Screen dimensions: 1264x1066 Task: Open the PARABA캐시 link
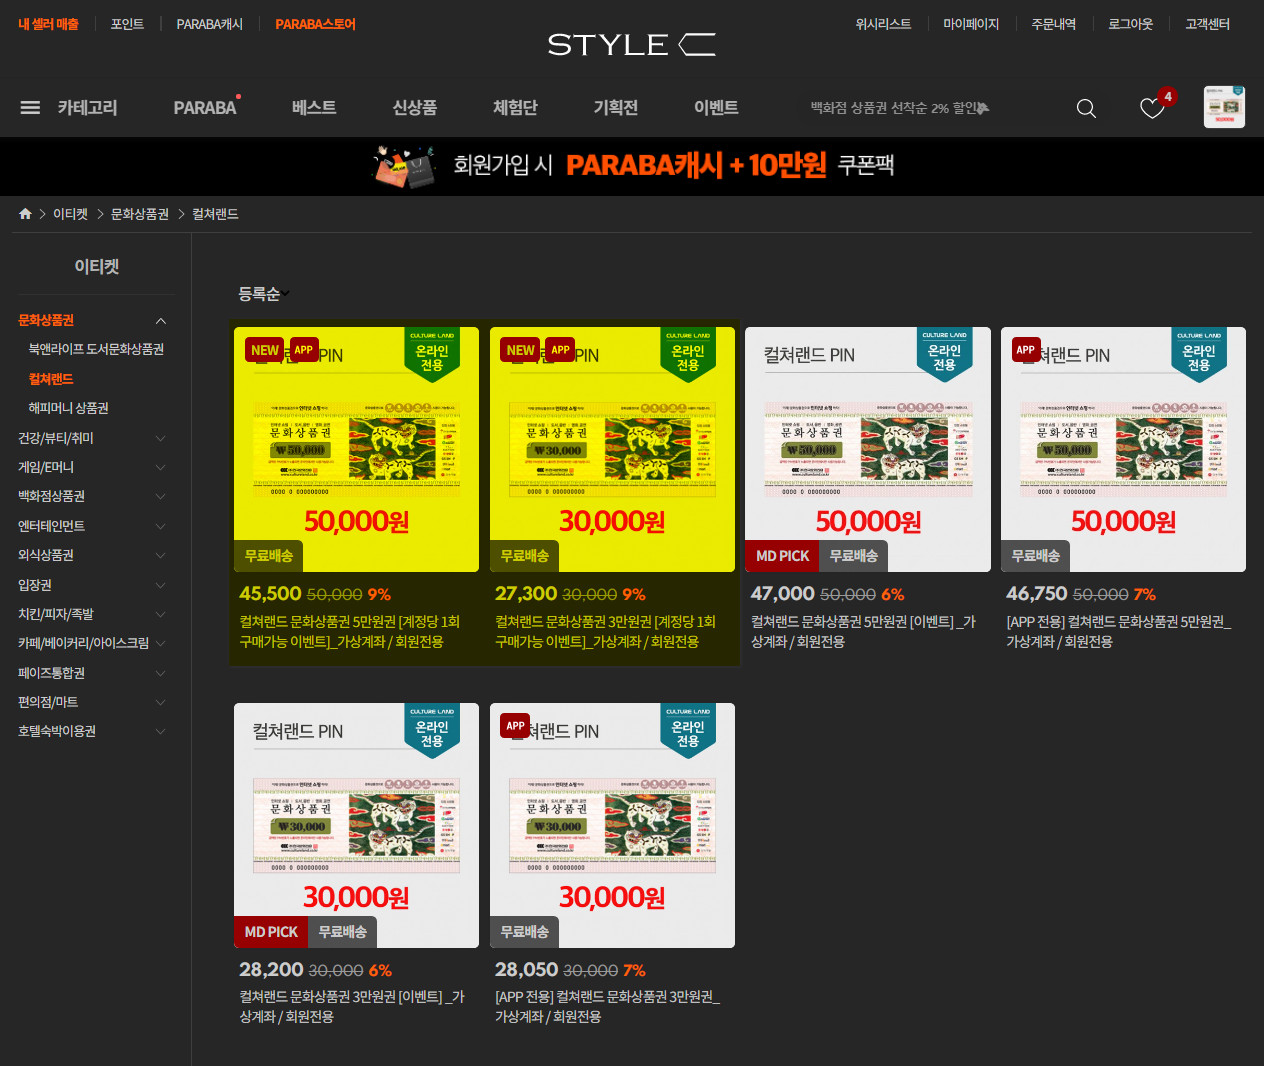tap(210, 24)
